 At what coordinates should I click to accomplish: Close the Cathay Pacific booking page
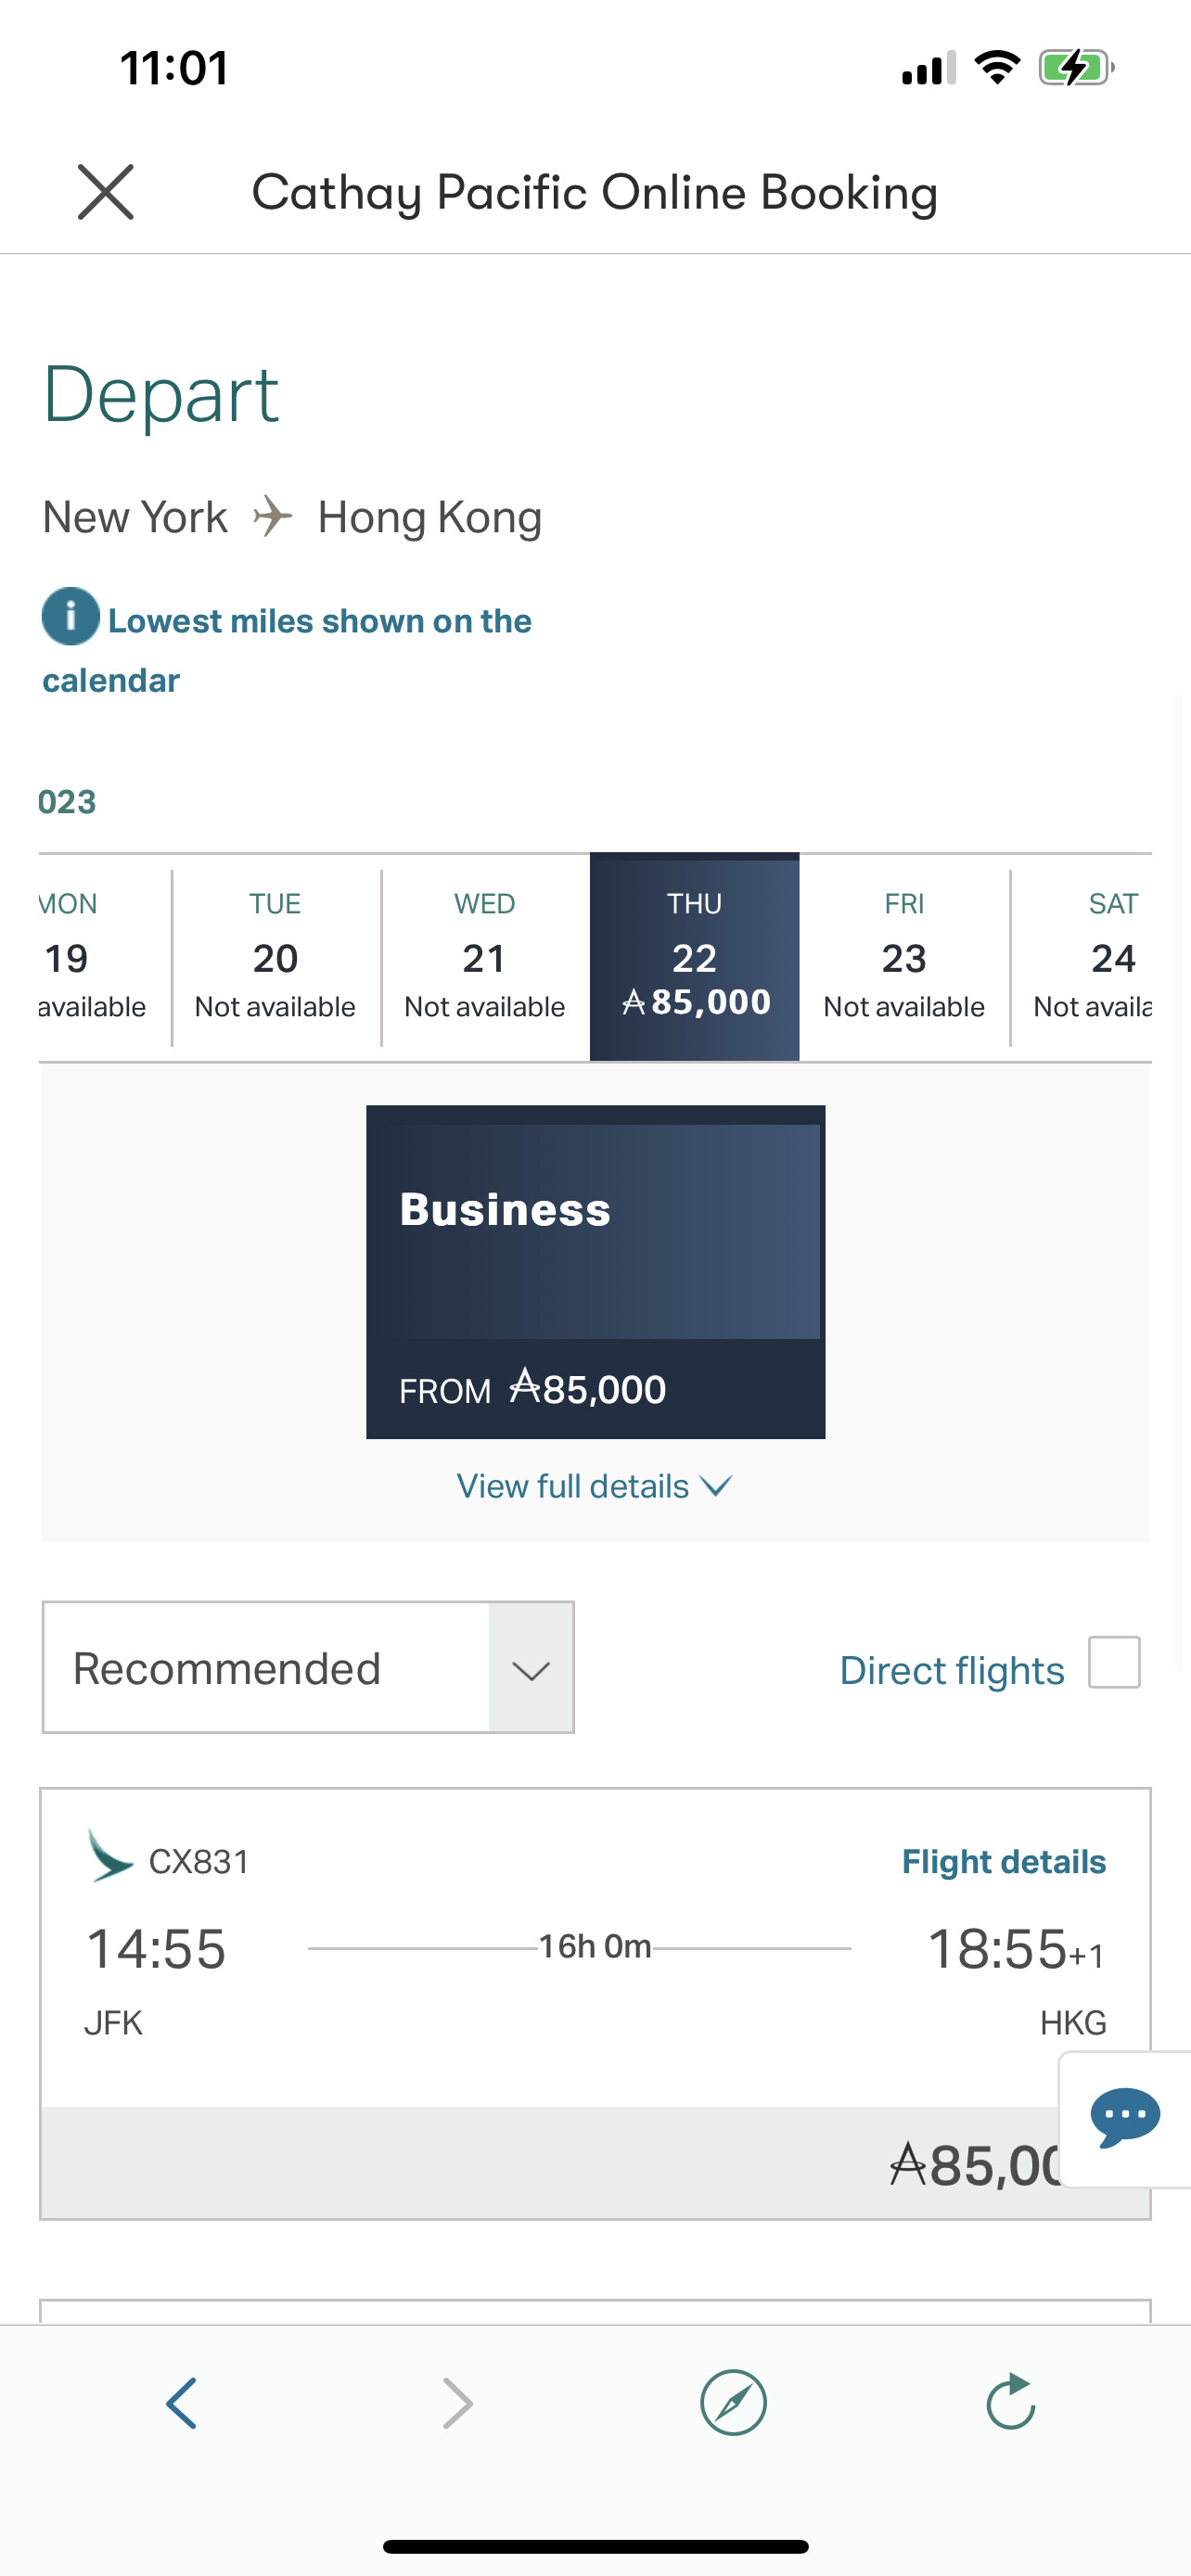(x=105, y=192)
